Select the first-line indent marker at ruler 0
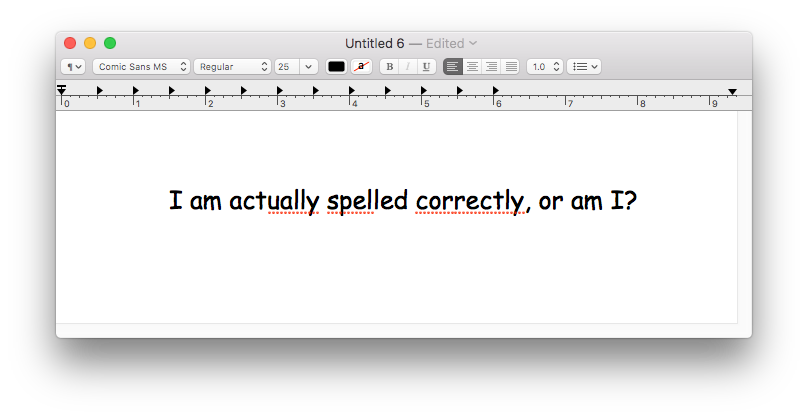 coord(61,87)
